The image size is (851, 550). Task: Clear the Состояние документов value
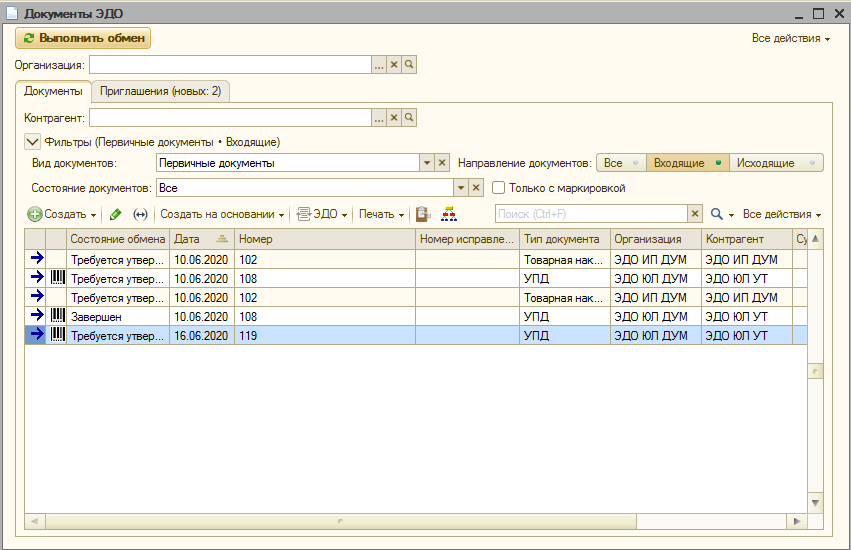pyautogui.click(x=476, y=188)
